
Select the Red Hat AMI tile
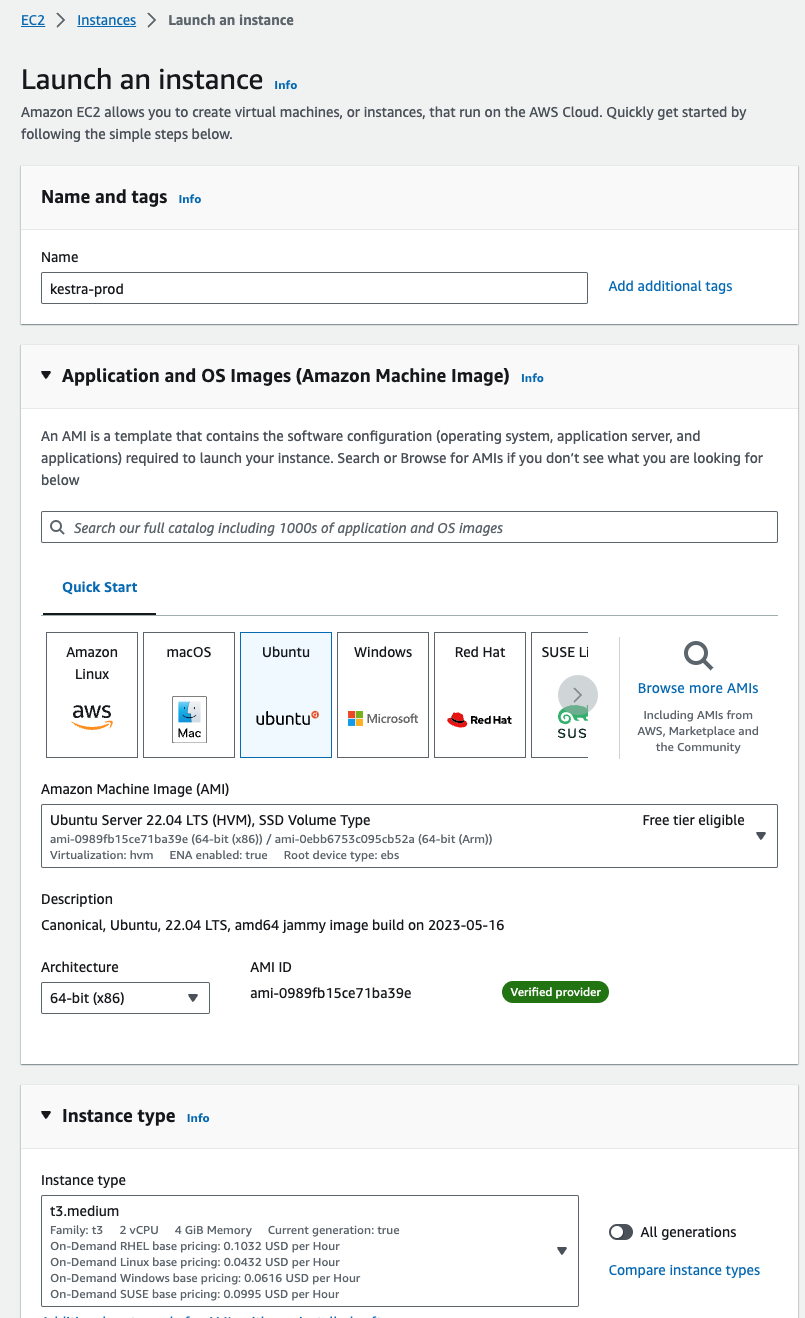point(480,694)
